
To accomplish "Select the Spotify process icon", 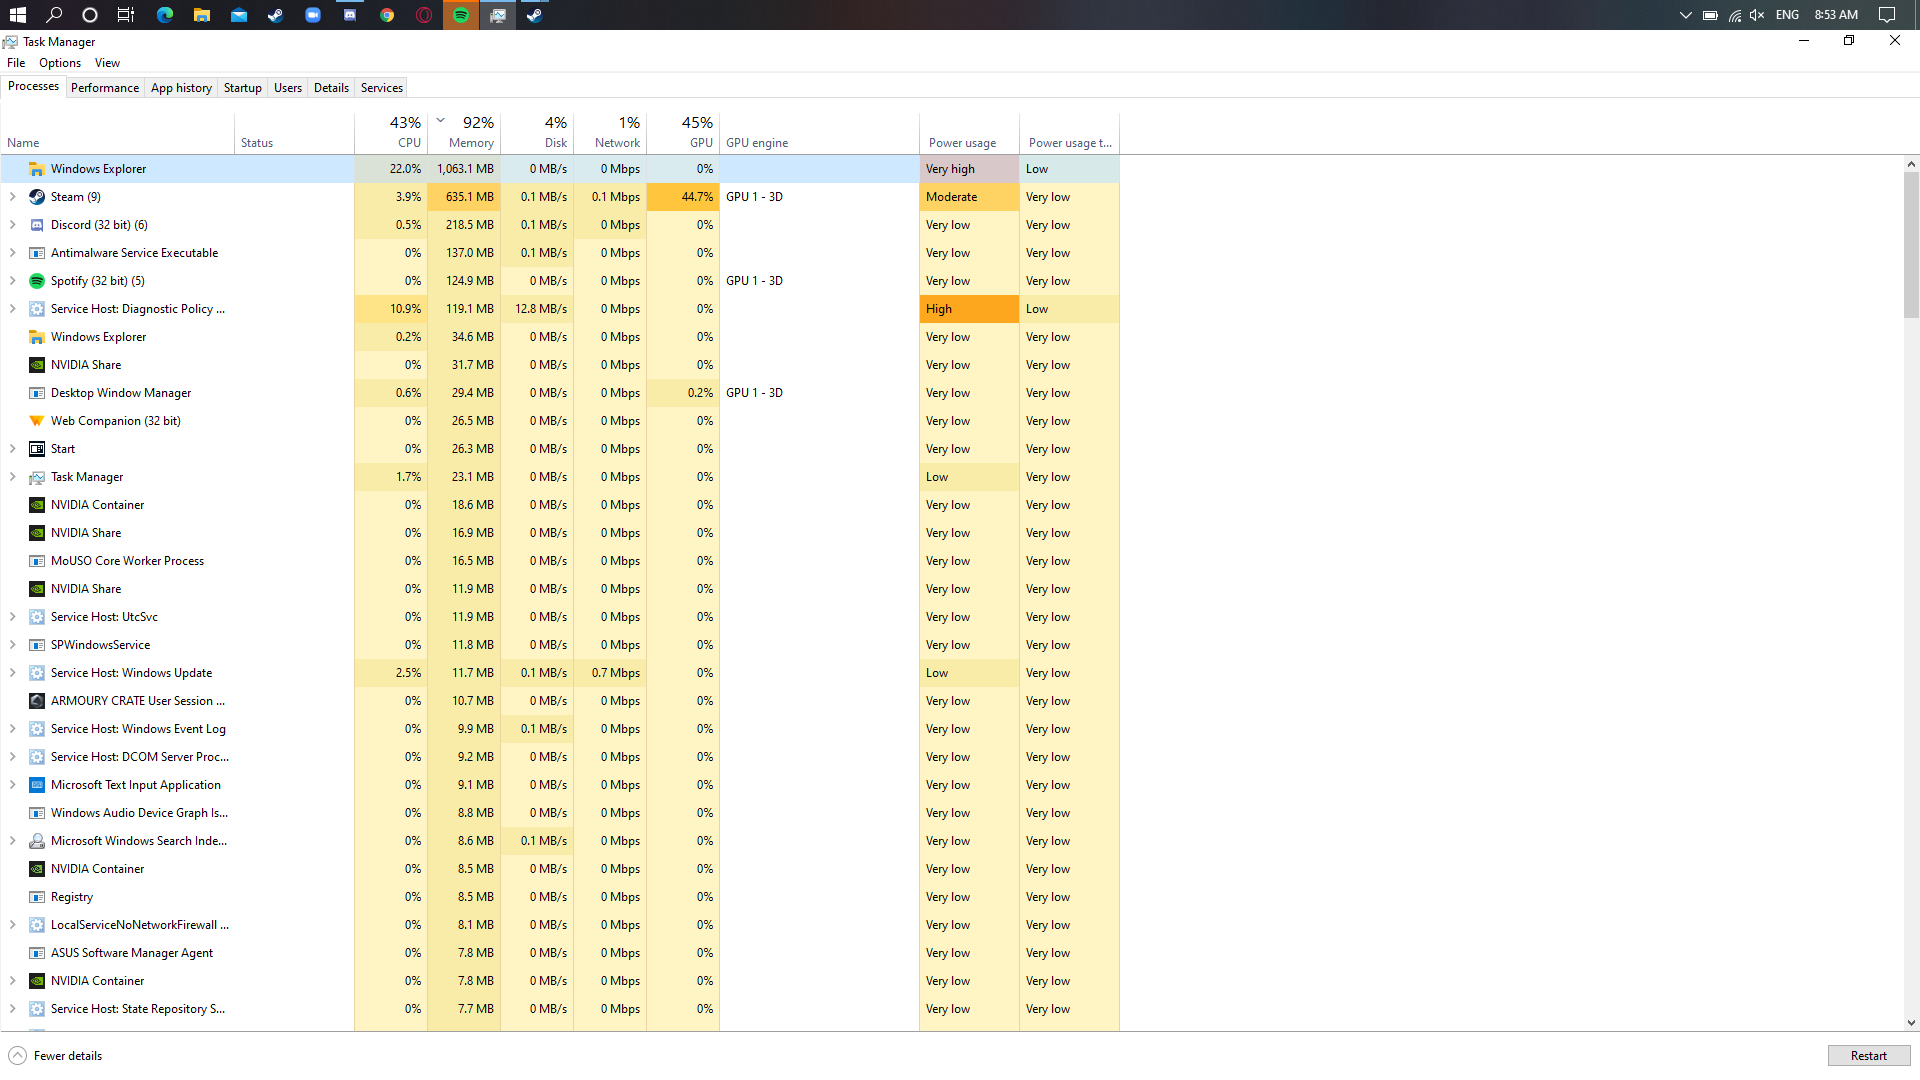I will coord(37,281).
